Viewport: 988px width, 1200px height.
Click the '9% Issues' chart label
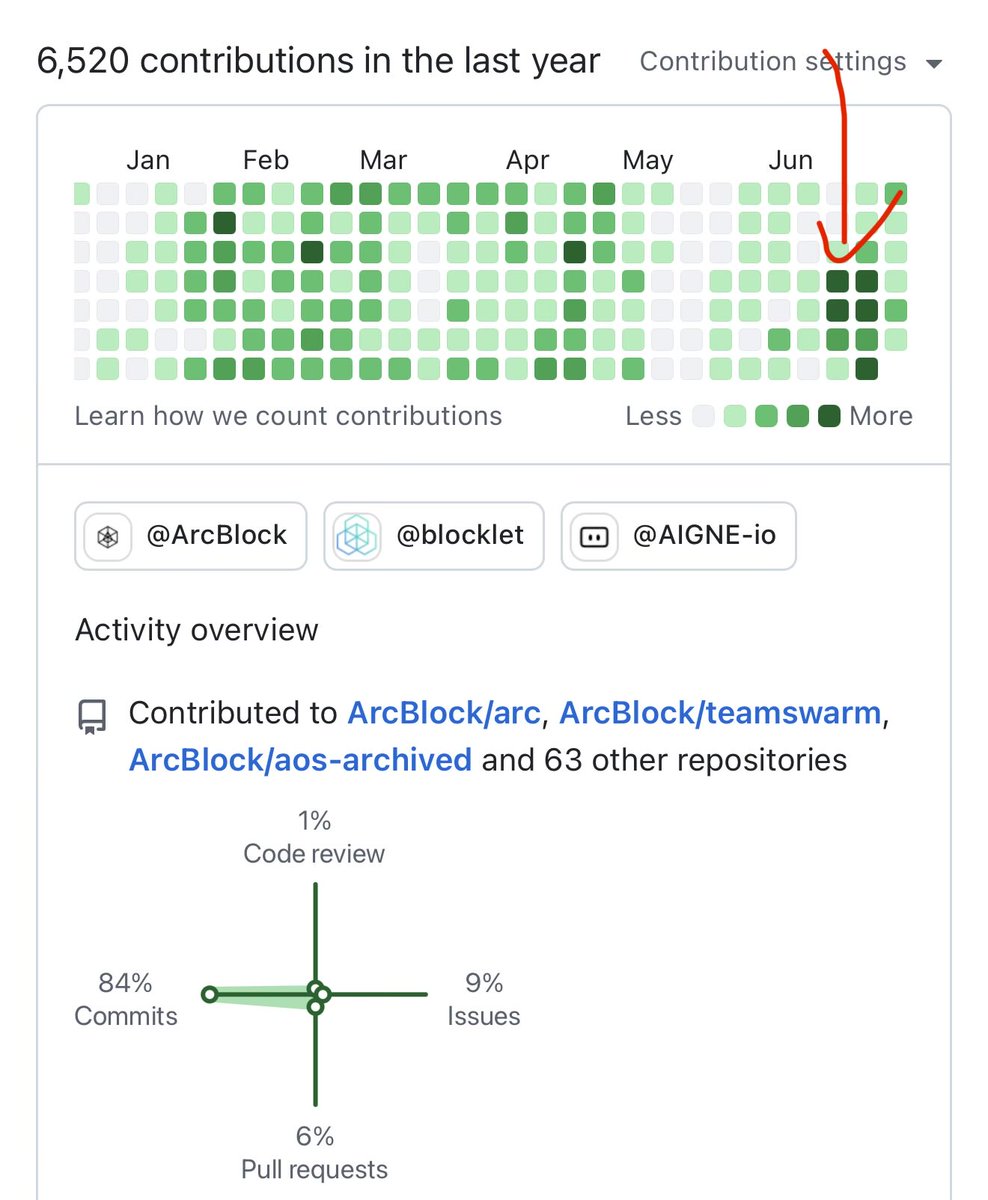tap(484, 1000)
